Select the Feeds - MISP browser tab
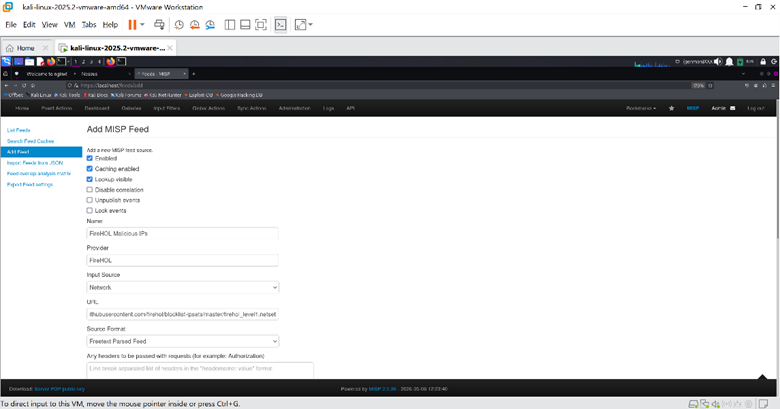This screenshot has width=780, height=409. (x=162, y=74)
